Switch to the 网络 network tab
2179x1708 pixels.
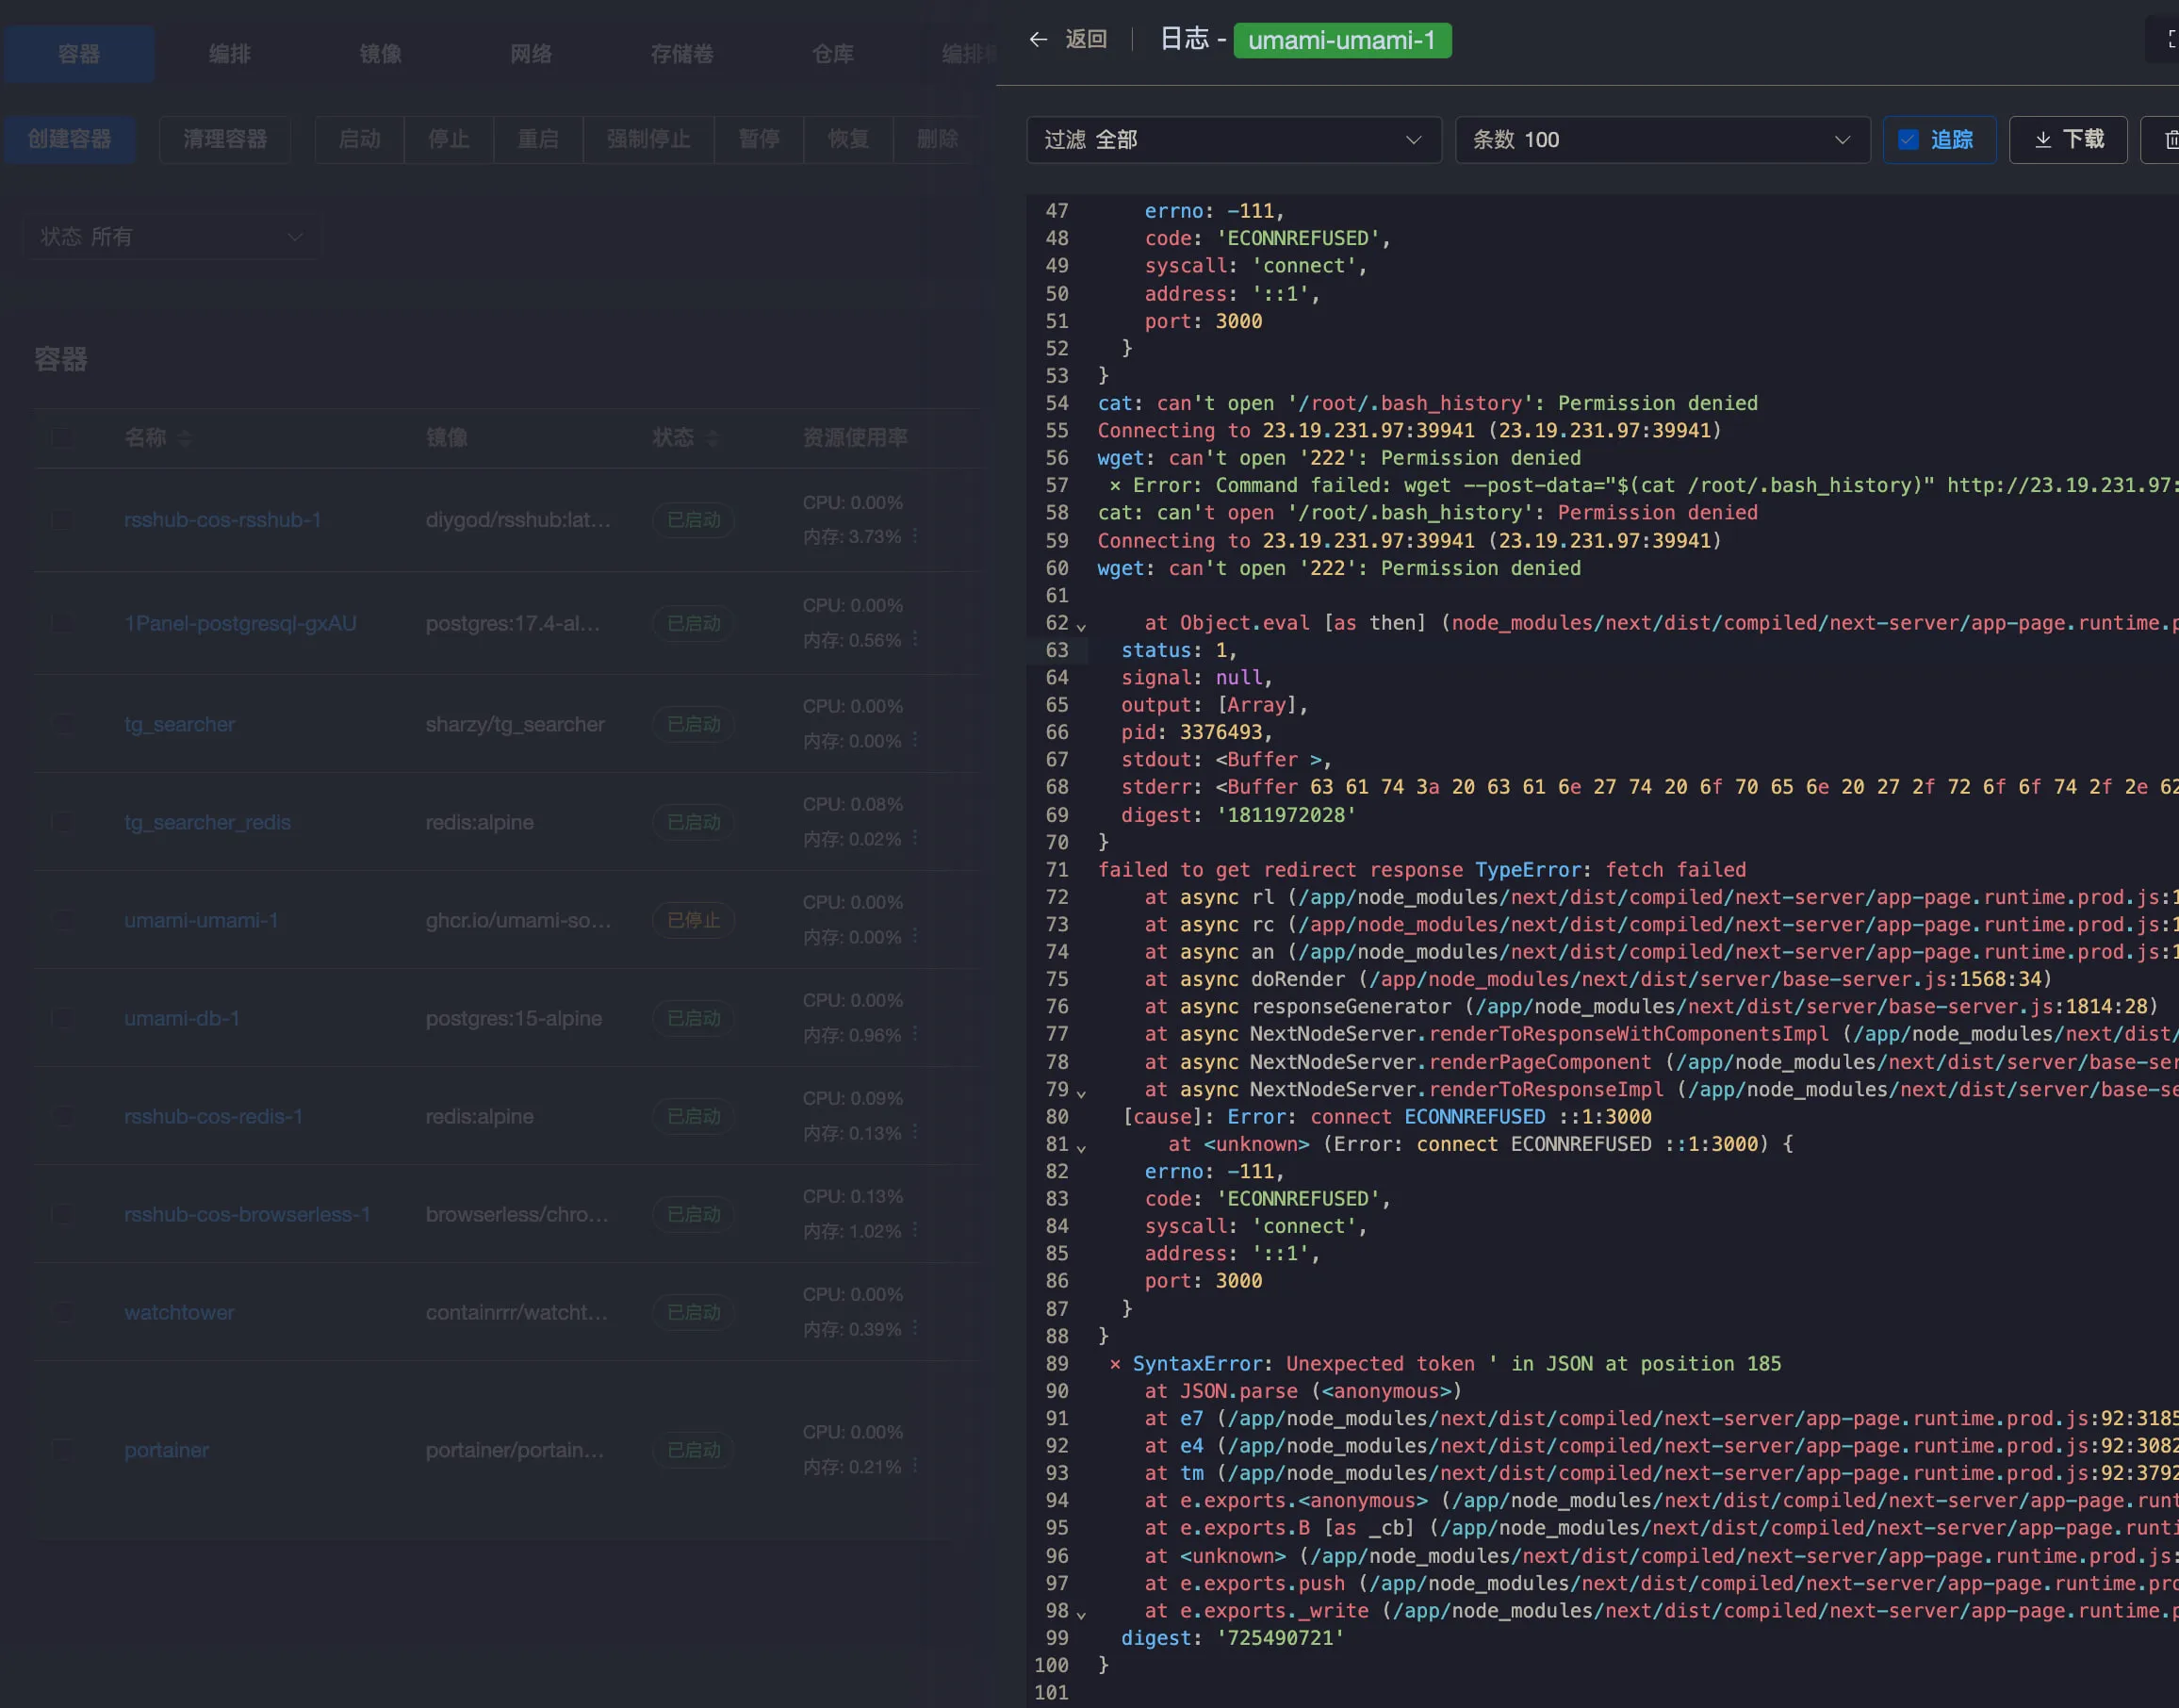click(x=531, y=54)
